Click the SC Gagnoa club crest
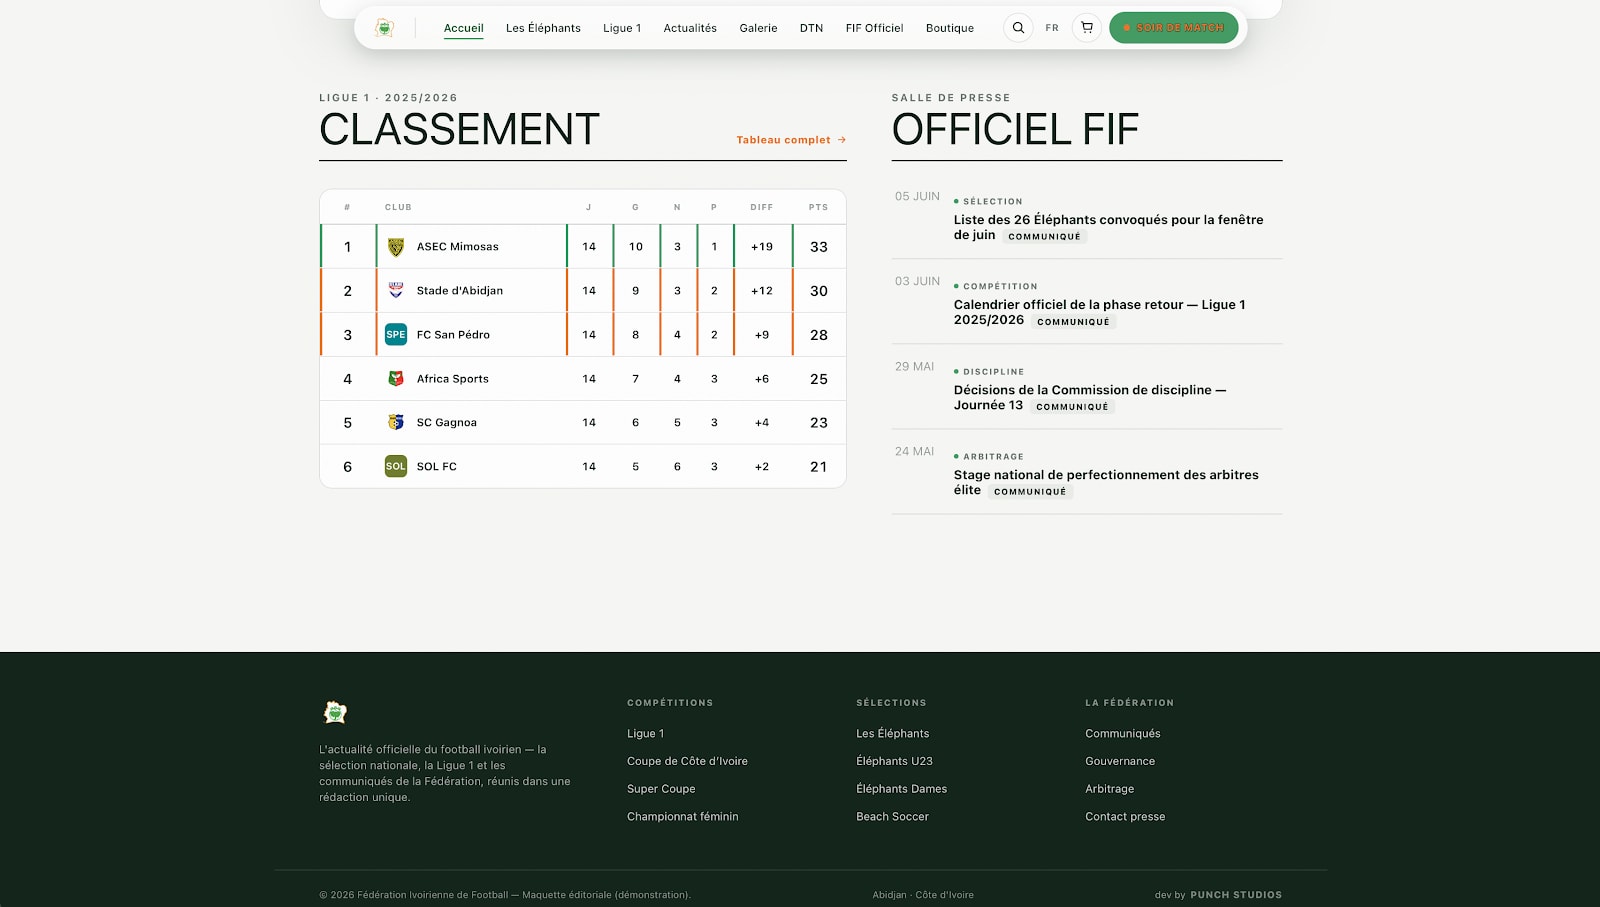Viewport: 1600px width, 907px height. [396, 423]
